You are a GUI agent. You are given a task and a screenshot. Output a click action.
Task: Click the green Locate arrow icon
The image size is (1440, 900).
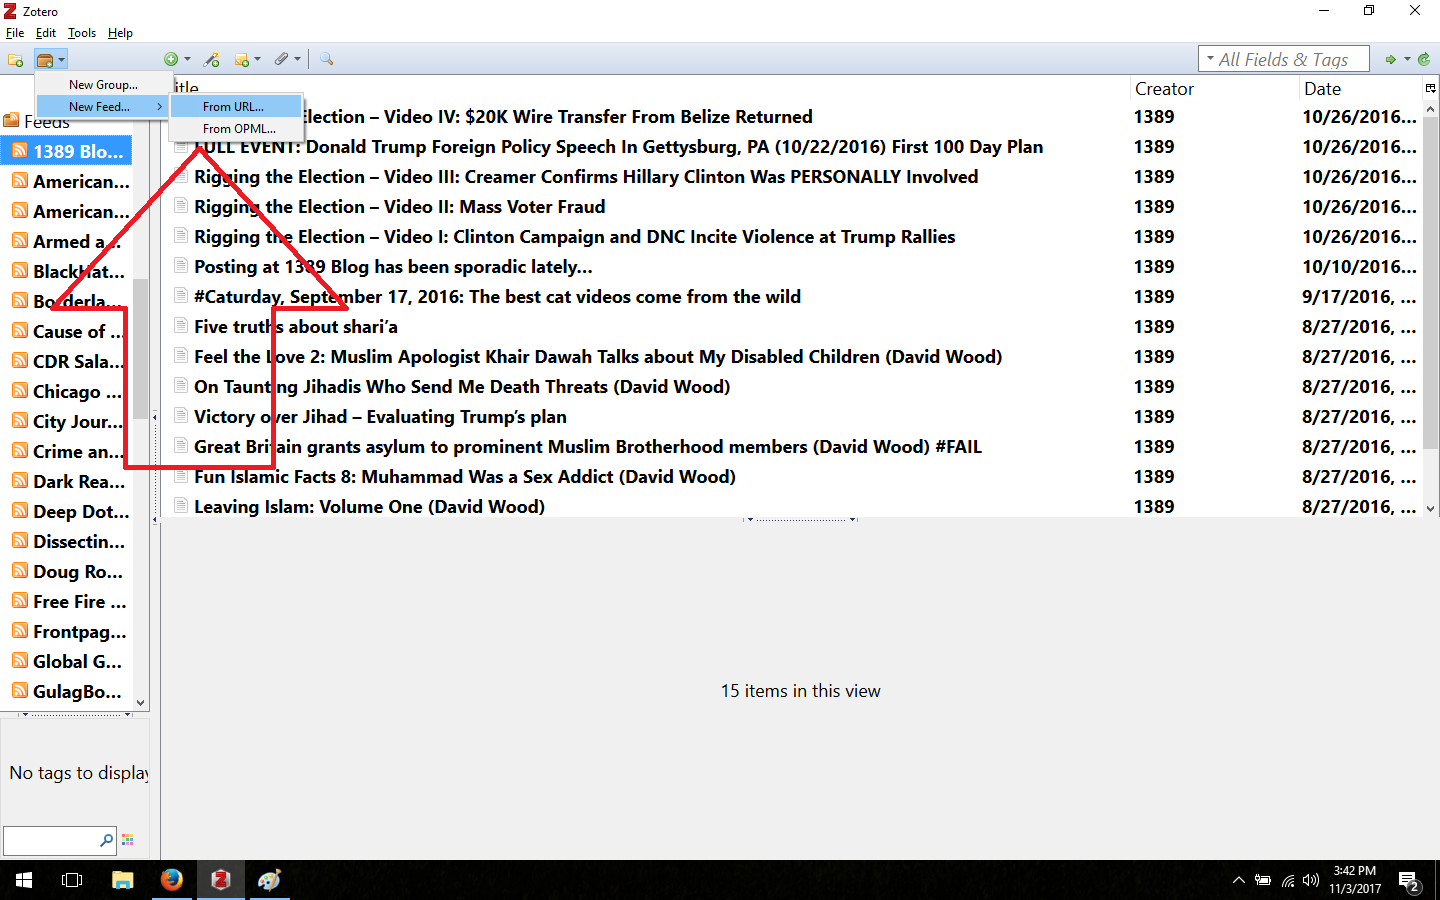pyautogui.click(x=1390, y=60)
